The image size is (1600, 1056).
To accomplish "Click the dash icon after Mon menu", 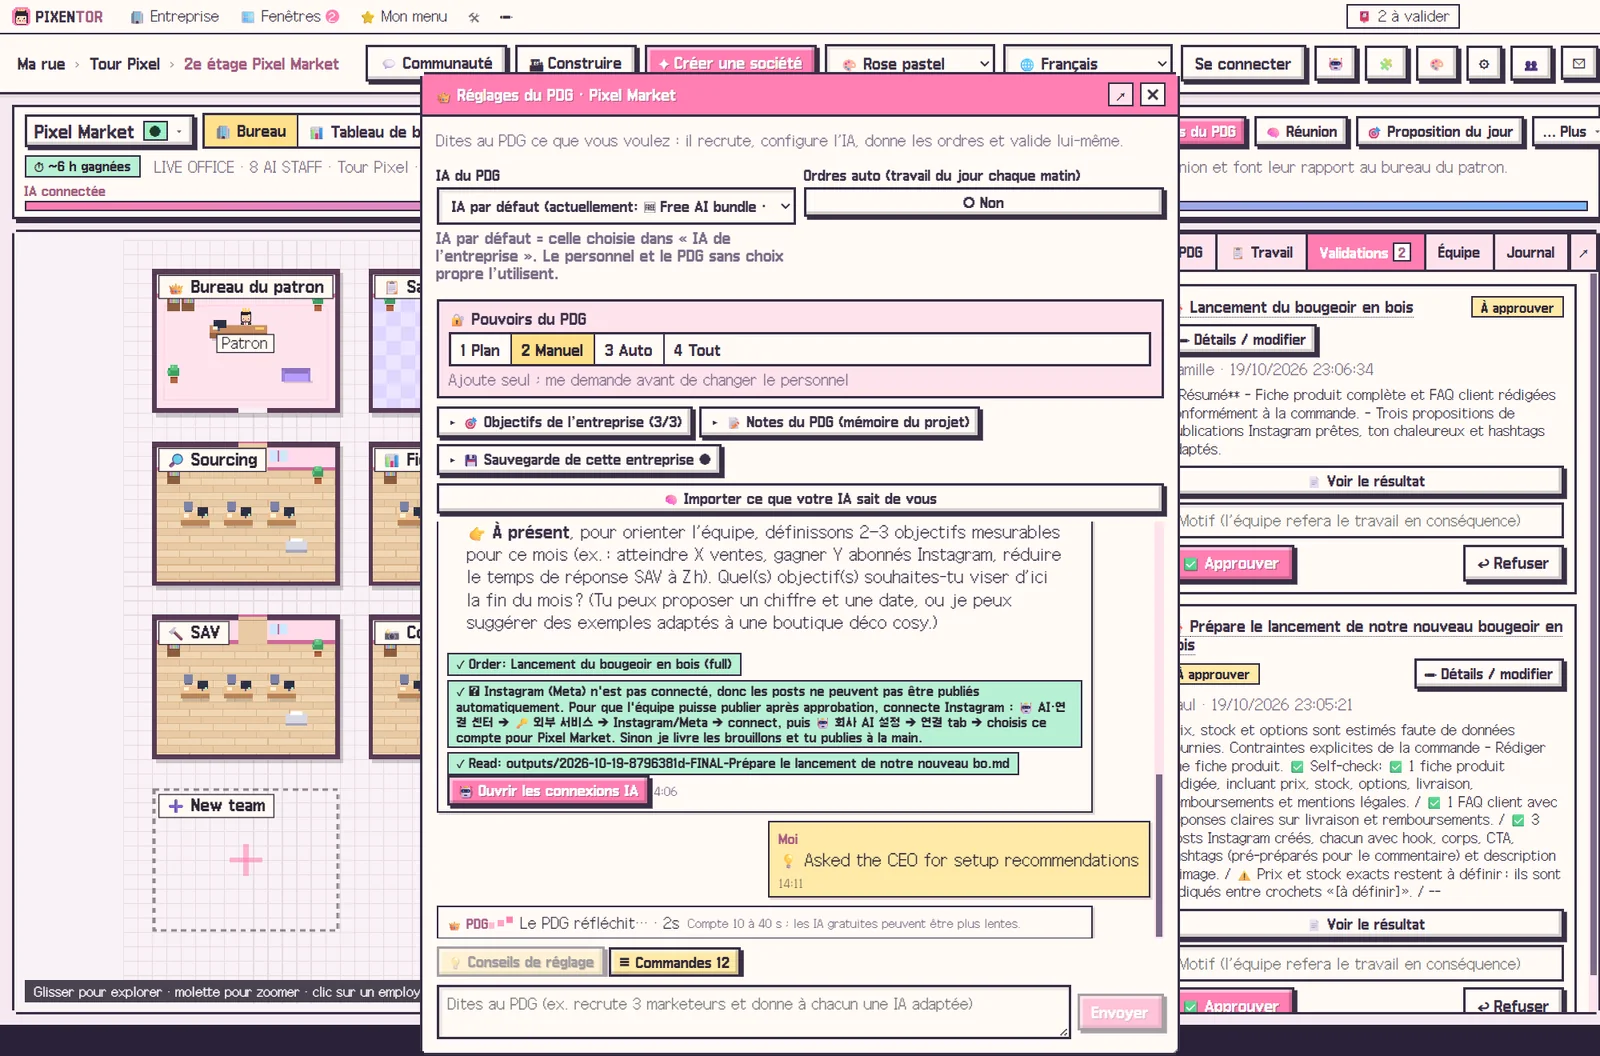I will 506,17.
